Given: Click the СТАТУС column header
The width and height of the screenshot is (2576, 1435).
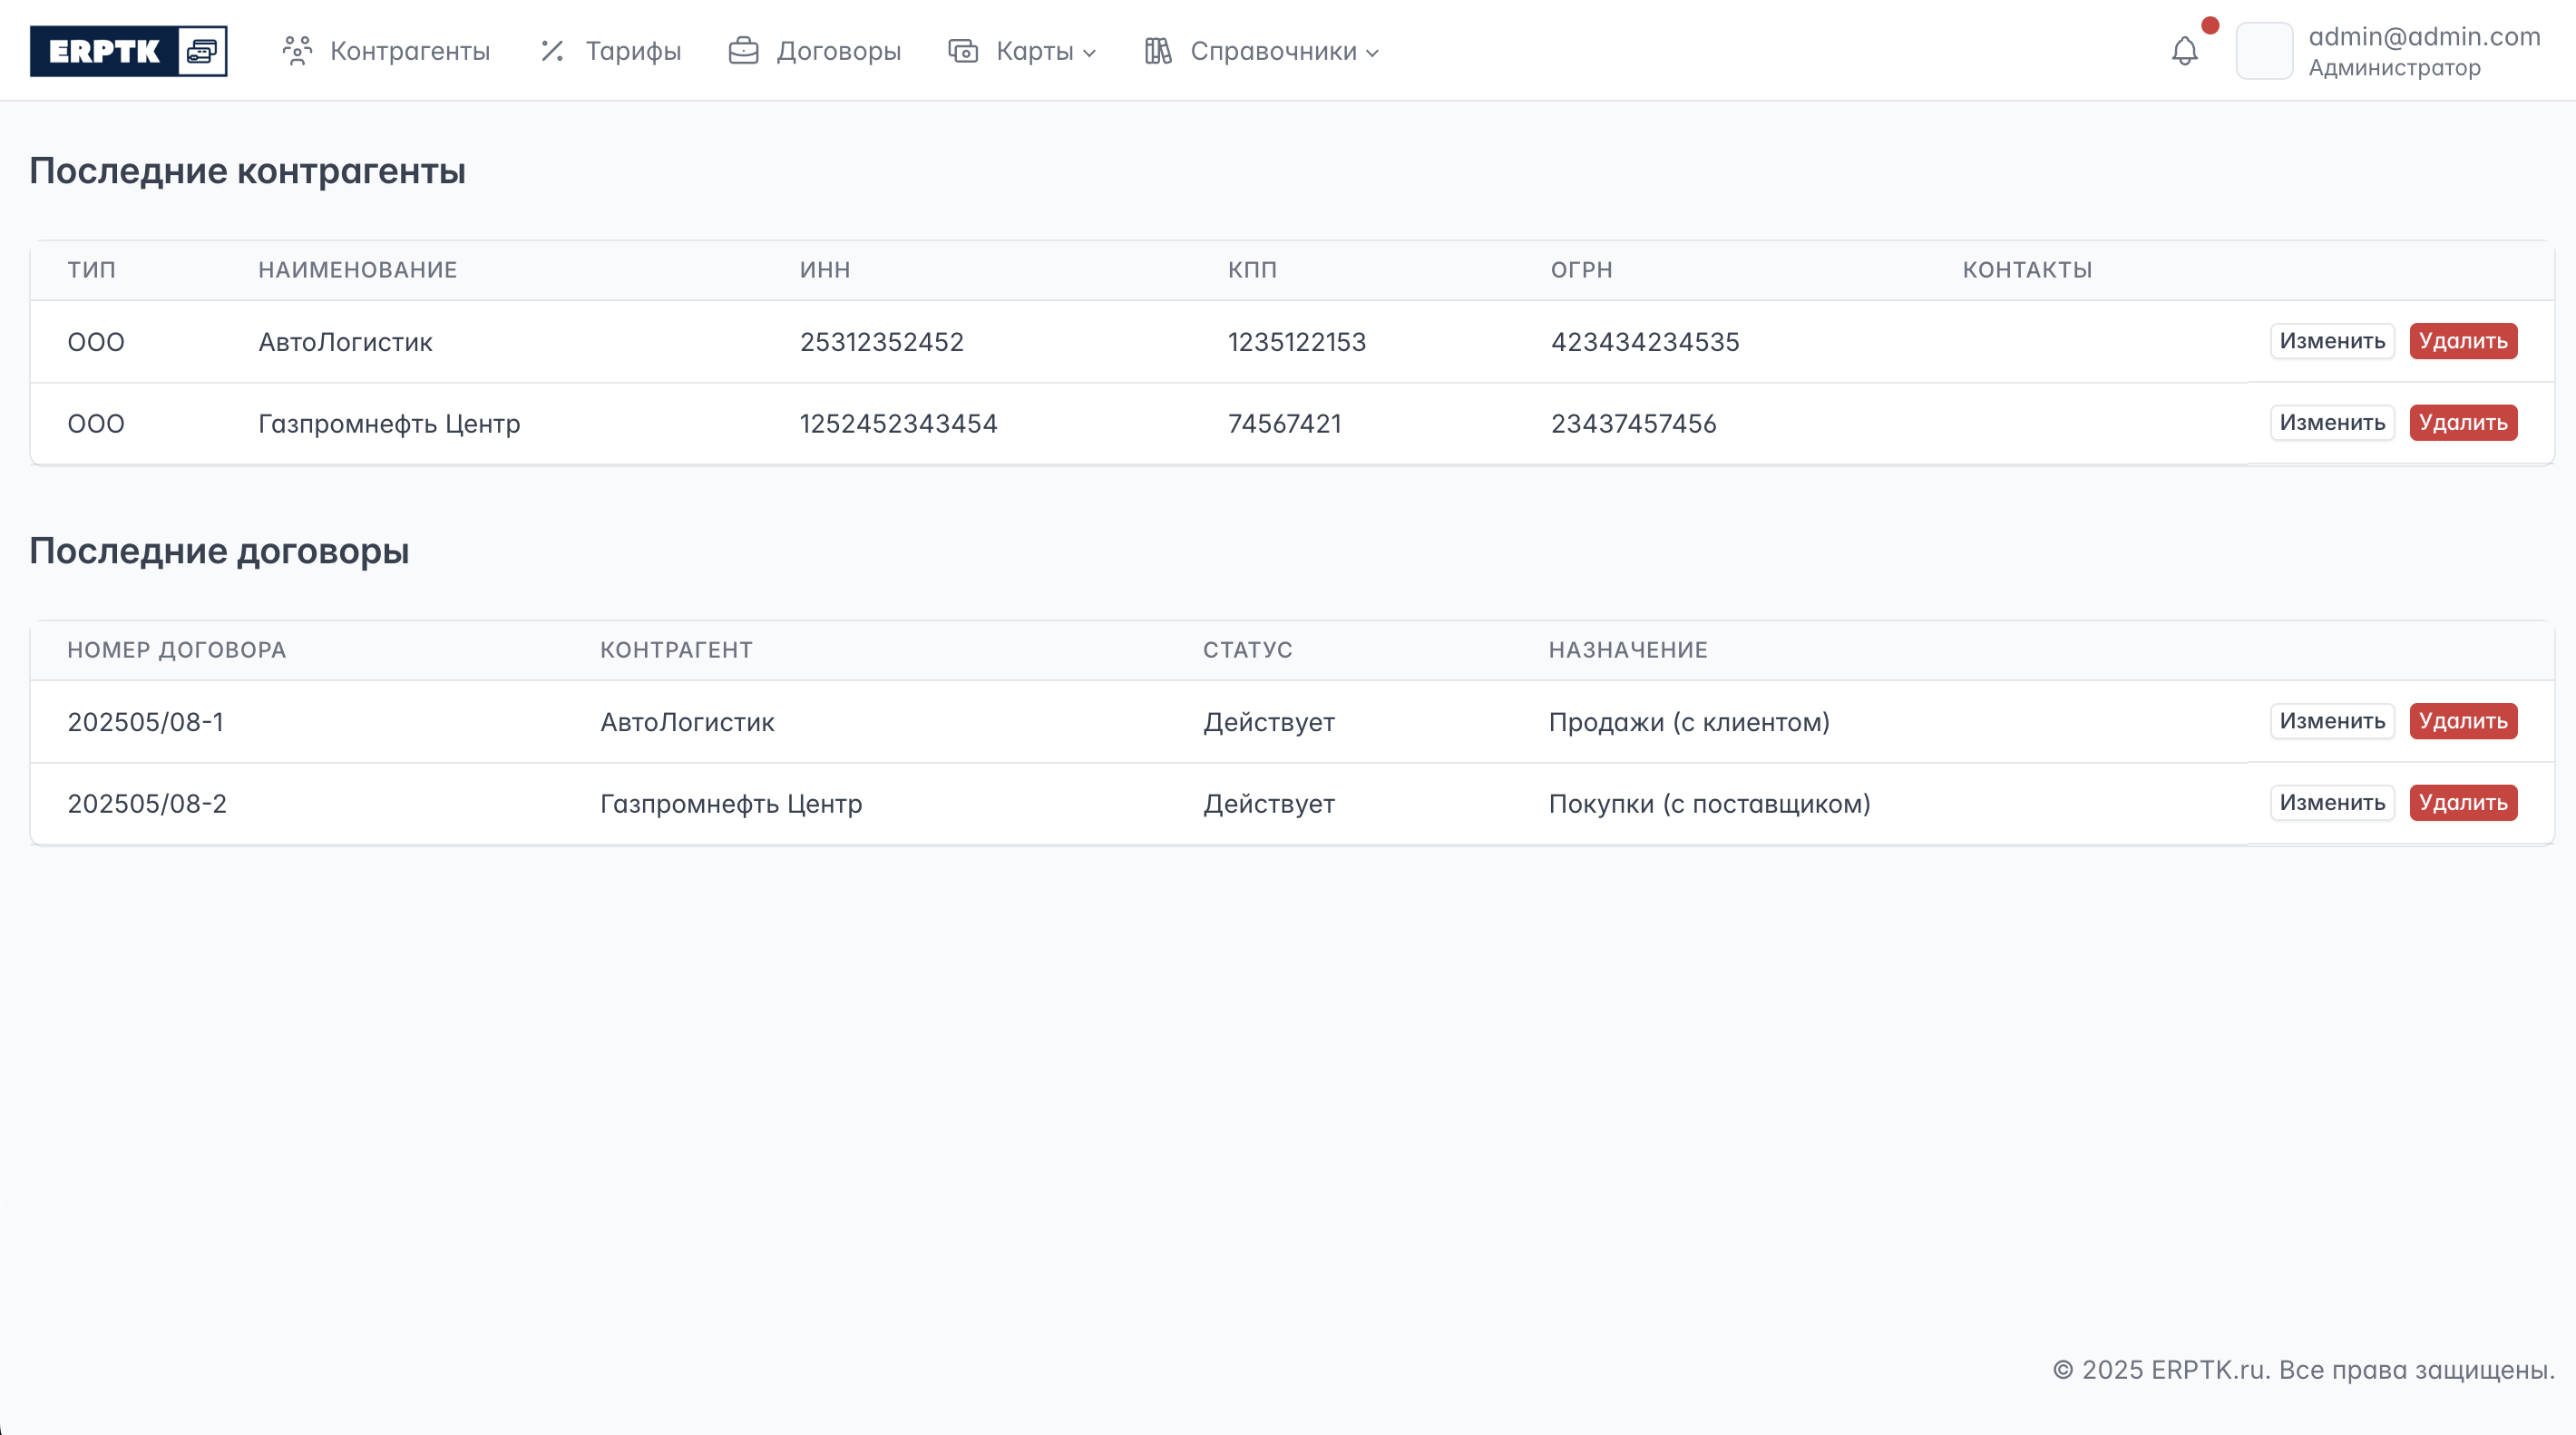Looking at the screenshot, I should [x=1247, y=650].
